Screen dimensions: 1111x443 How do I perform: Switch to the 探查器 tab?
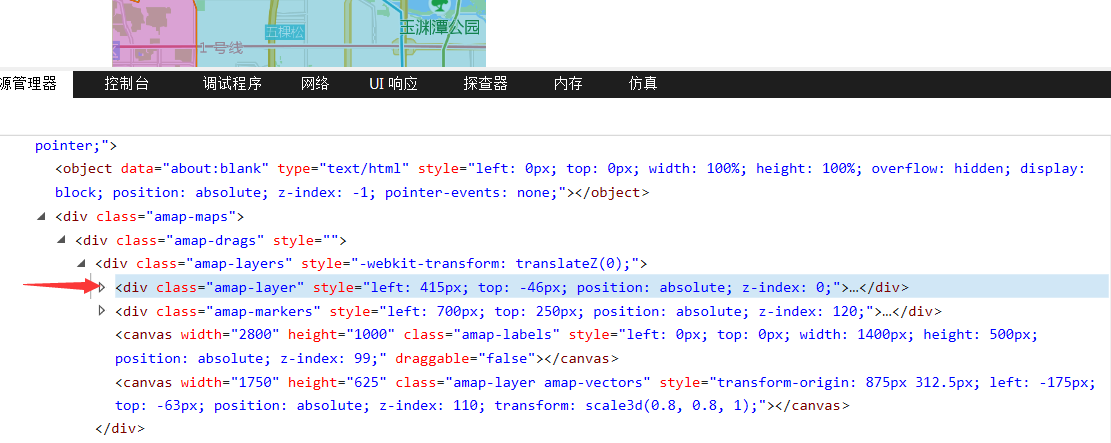(486, 84)
